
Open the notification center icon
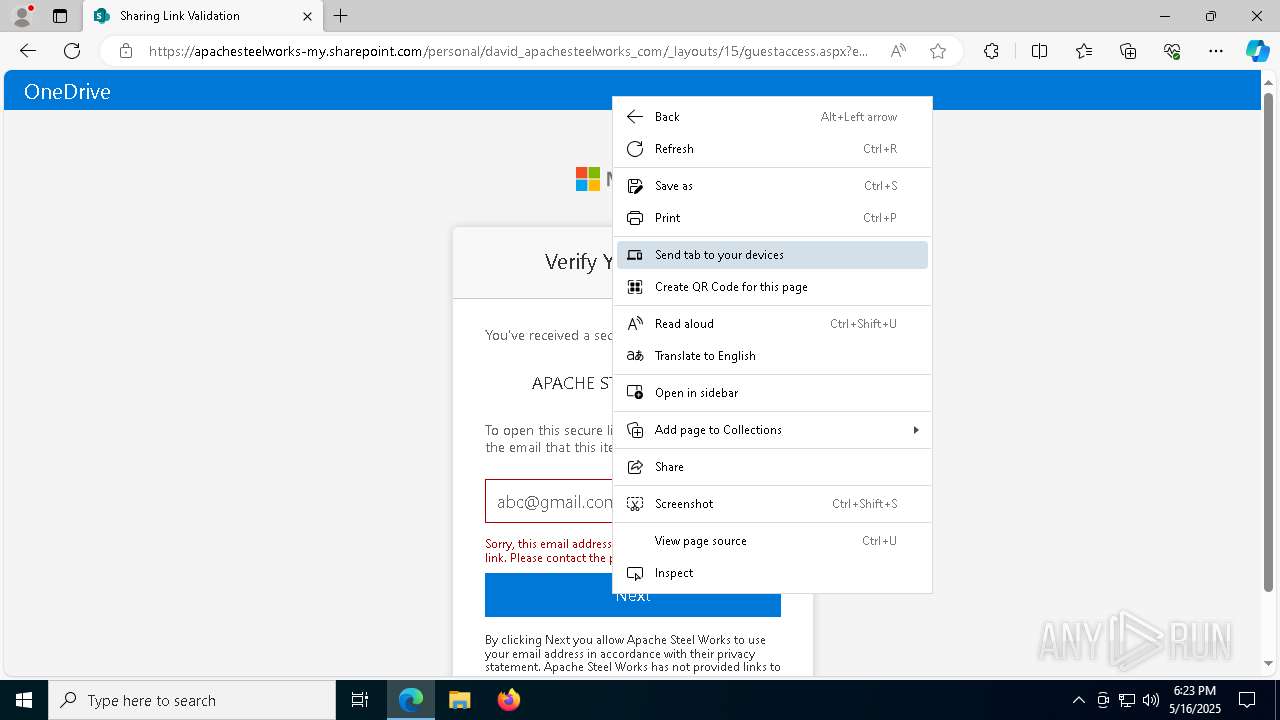click(x=1247, y=700)
